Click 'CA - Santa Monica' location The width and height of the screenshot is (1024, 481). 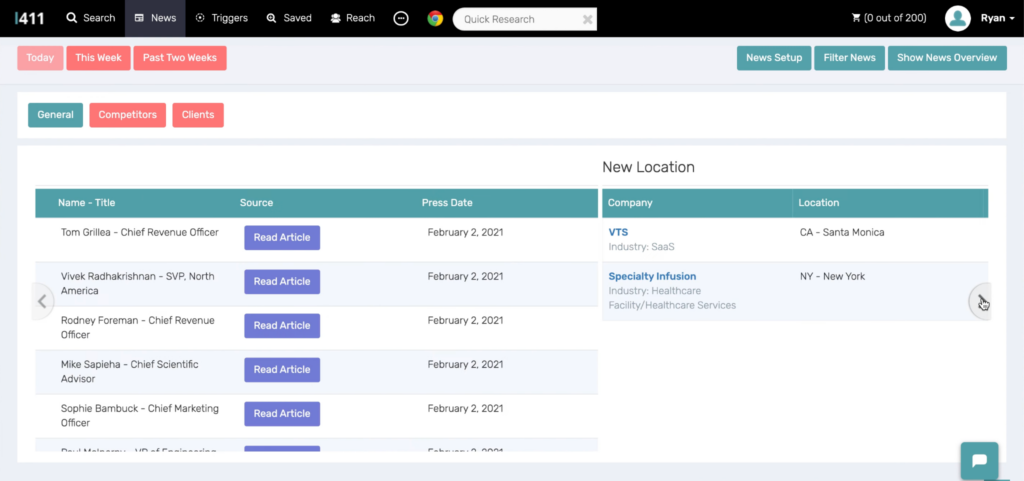pos(842,232)
